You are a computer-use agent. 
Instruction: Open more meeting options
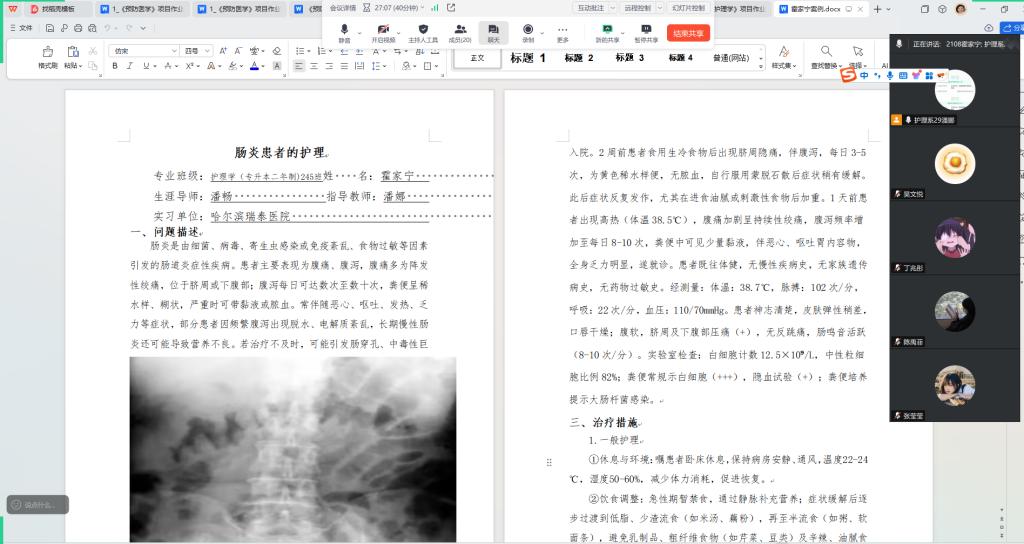coord(562,33)
